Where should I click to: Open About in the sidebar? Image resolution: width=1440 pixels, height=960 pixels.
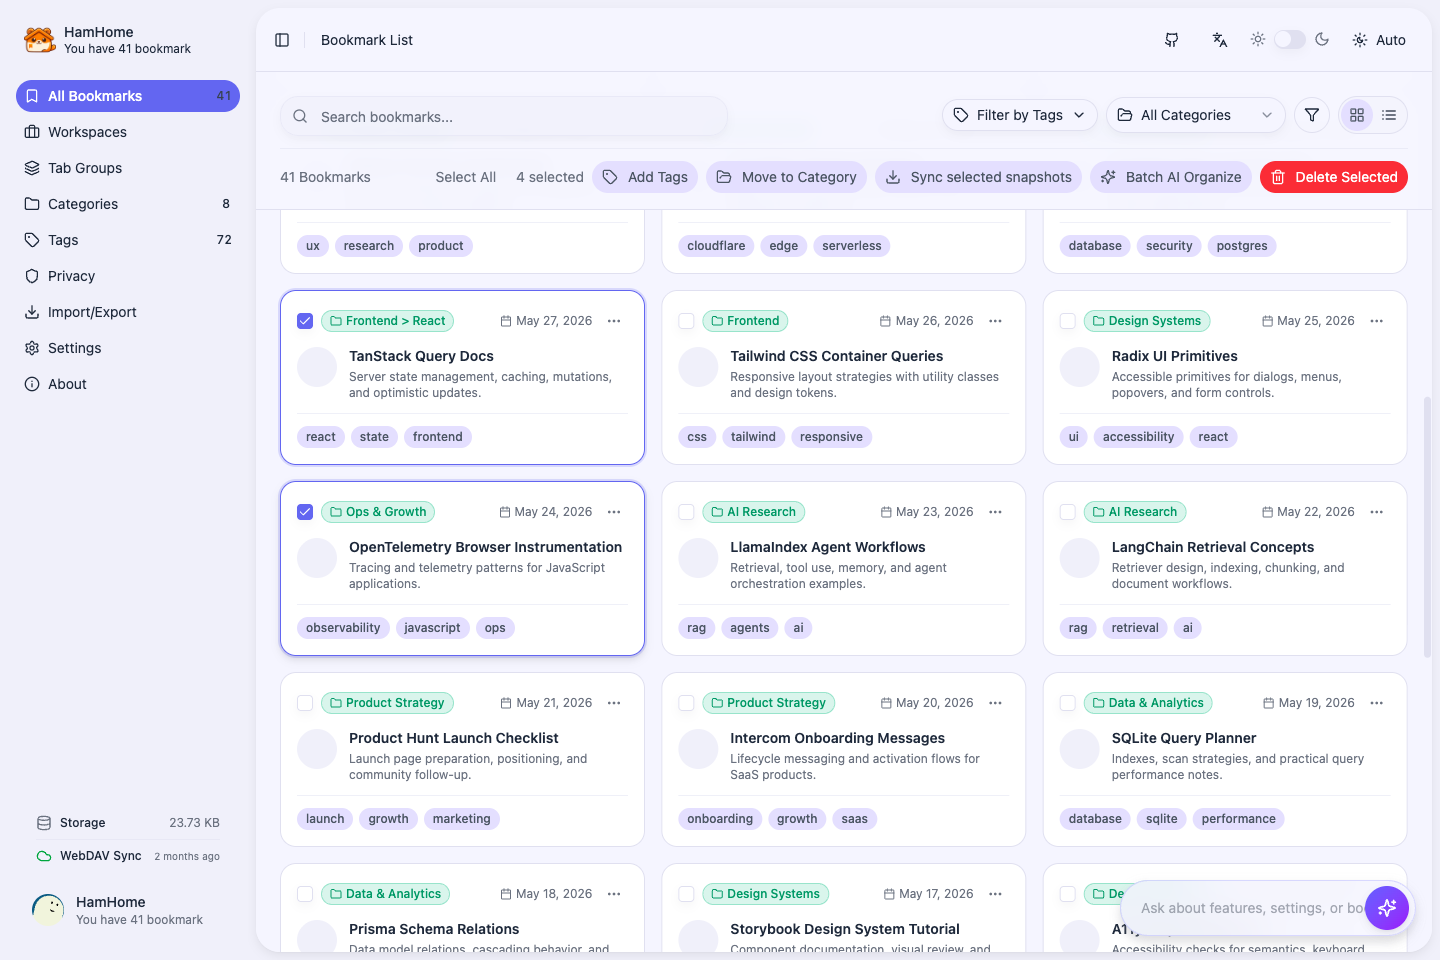[128, 384]
